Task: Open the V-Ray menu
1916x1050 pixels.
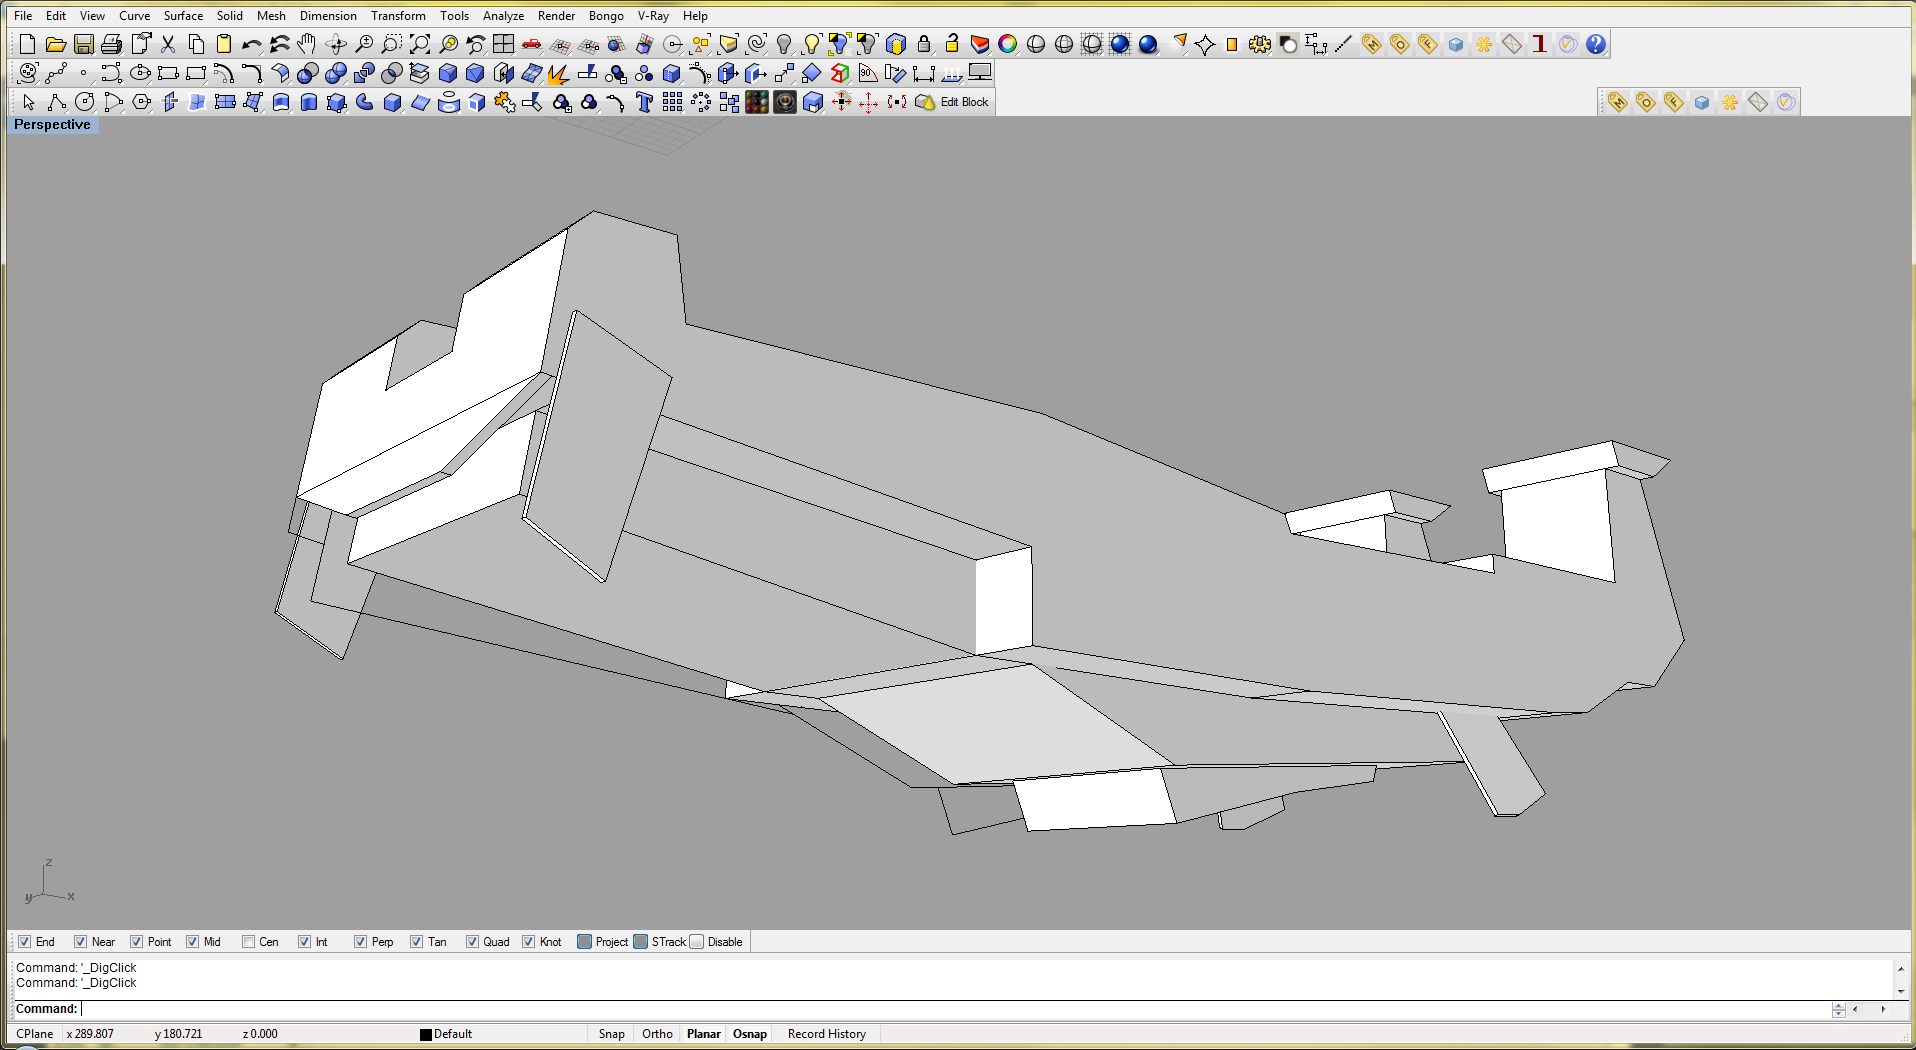Action: click(x=653, y=16)
